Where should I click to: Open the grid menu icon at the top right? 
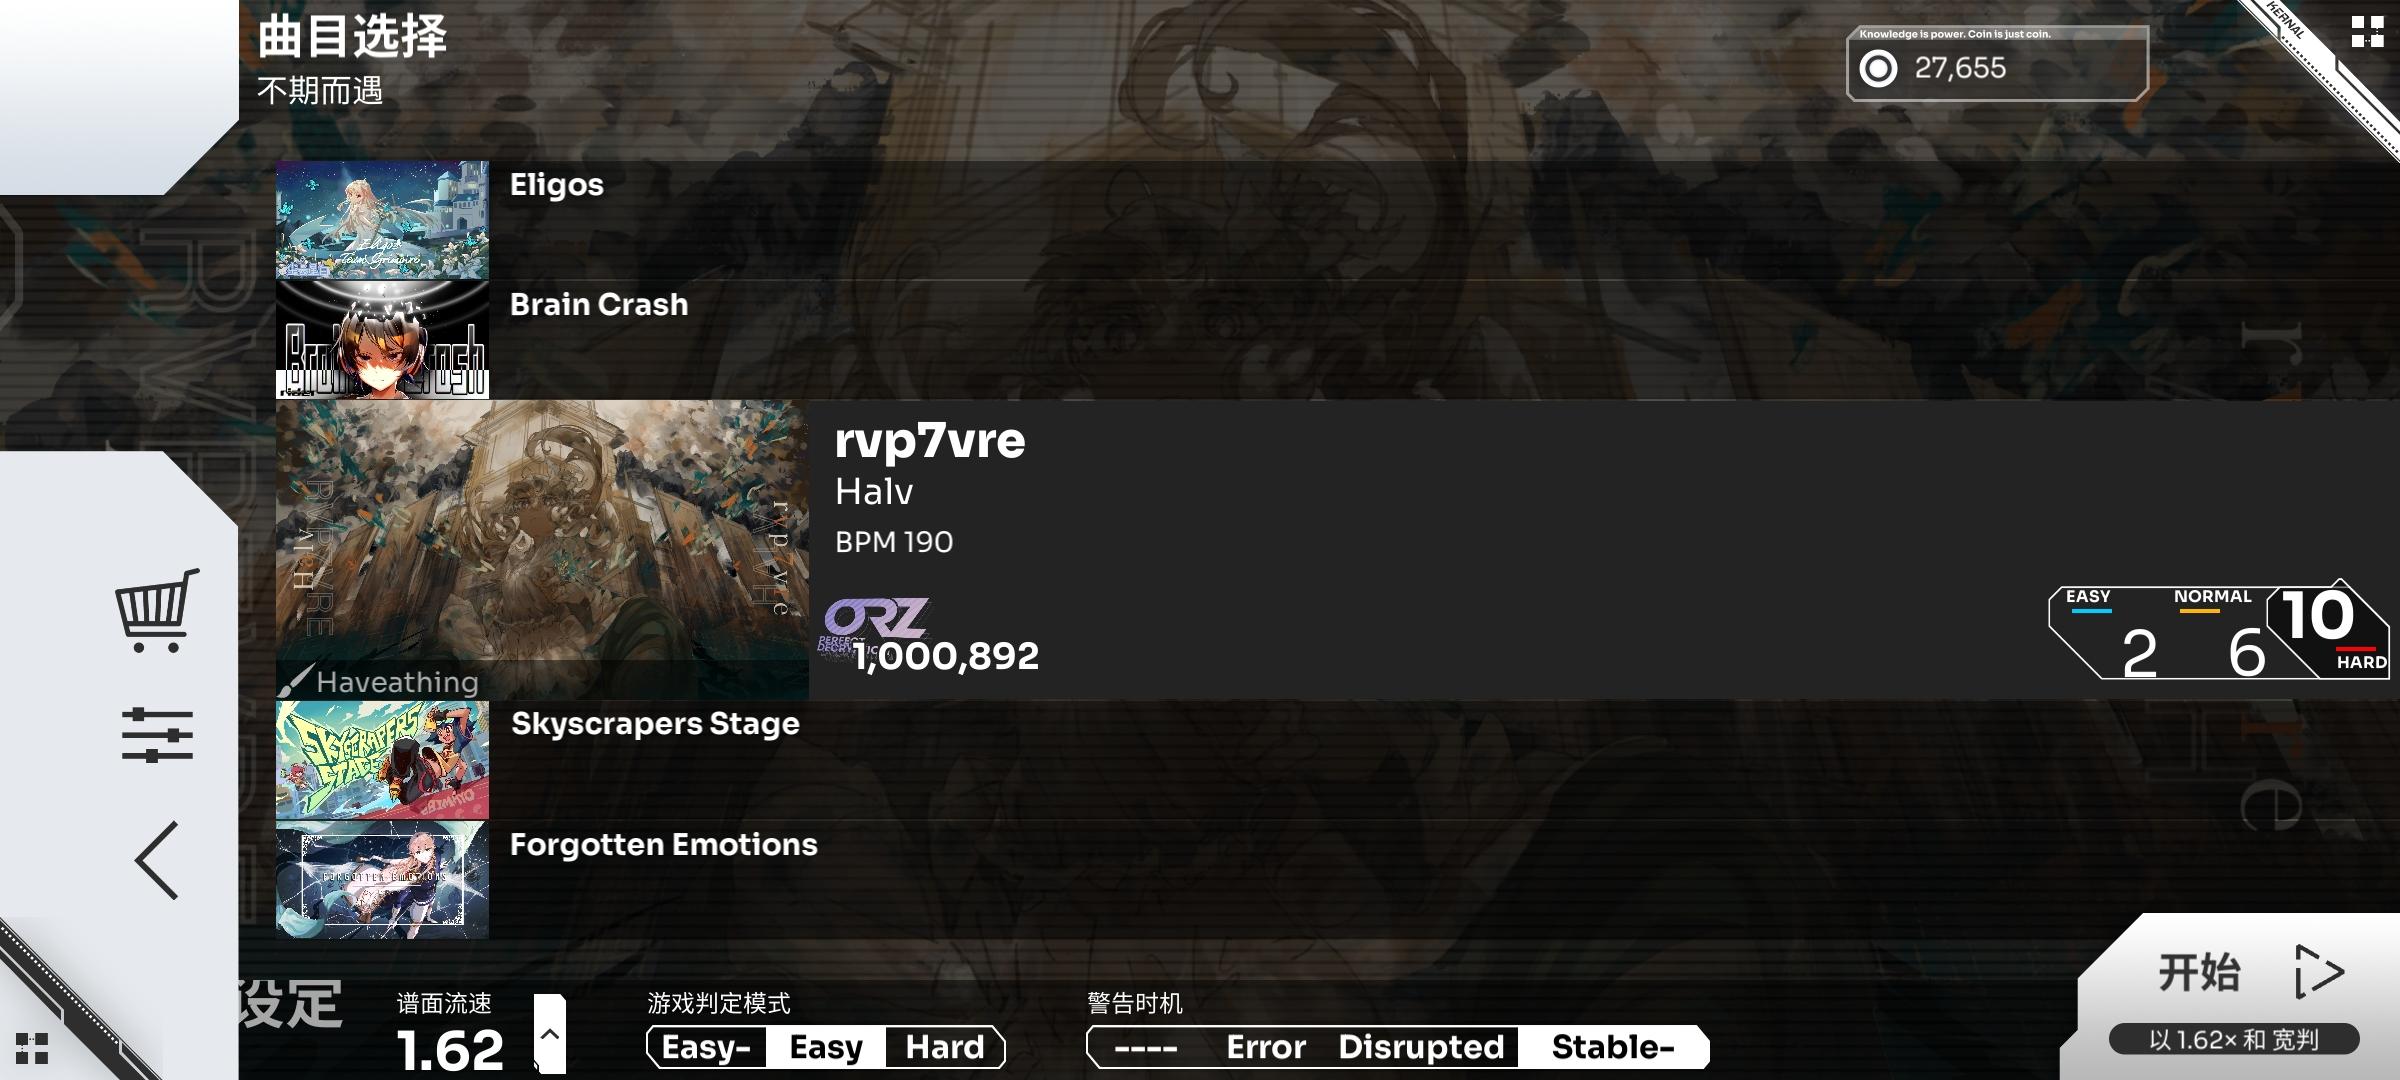click(2367, 31)
